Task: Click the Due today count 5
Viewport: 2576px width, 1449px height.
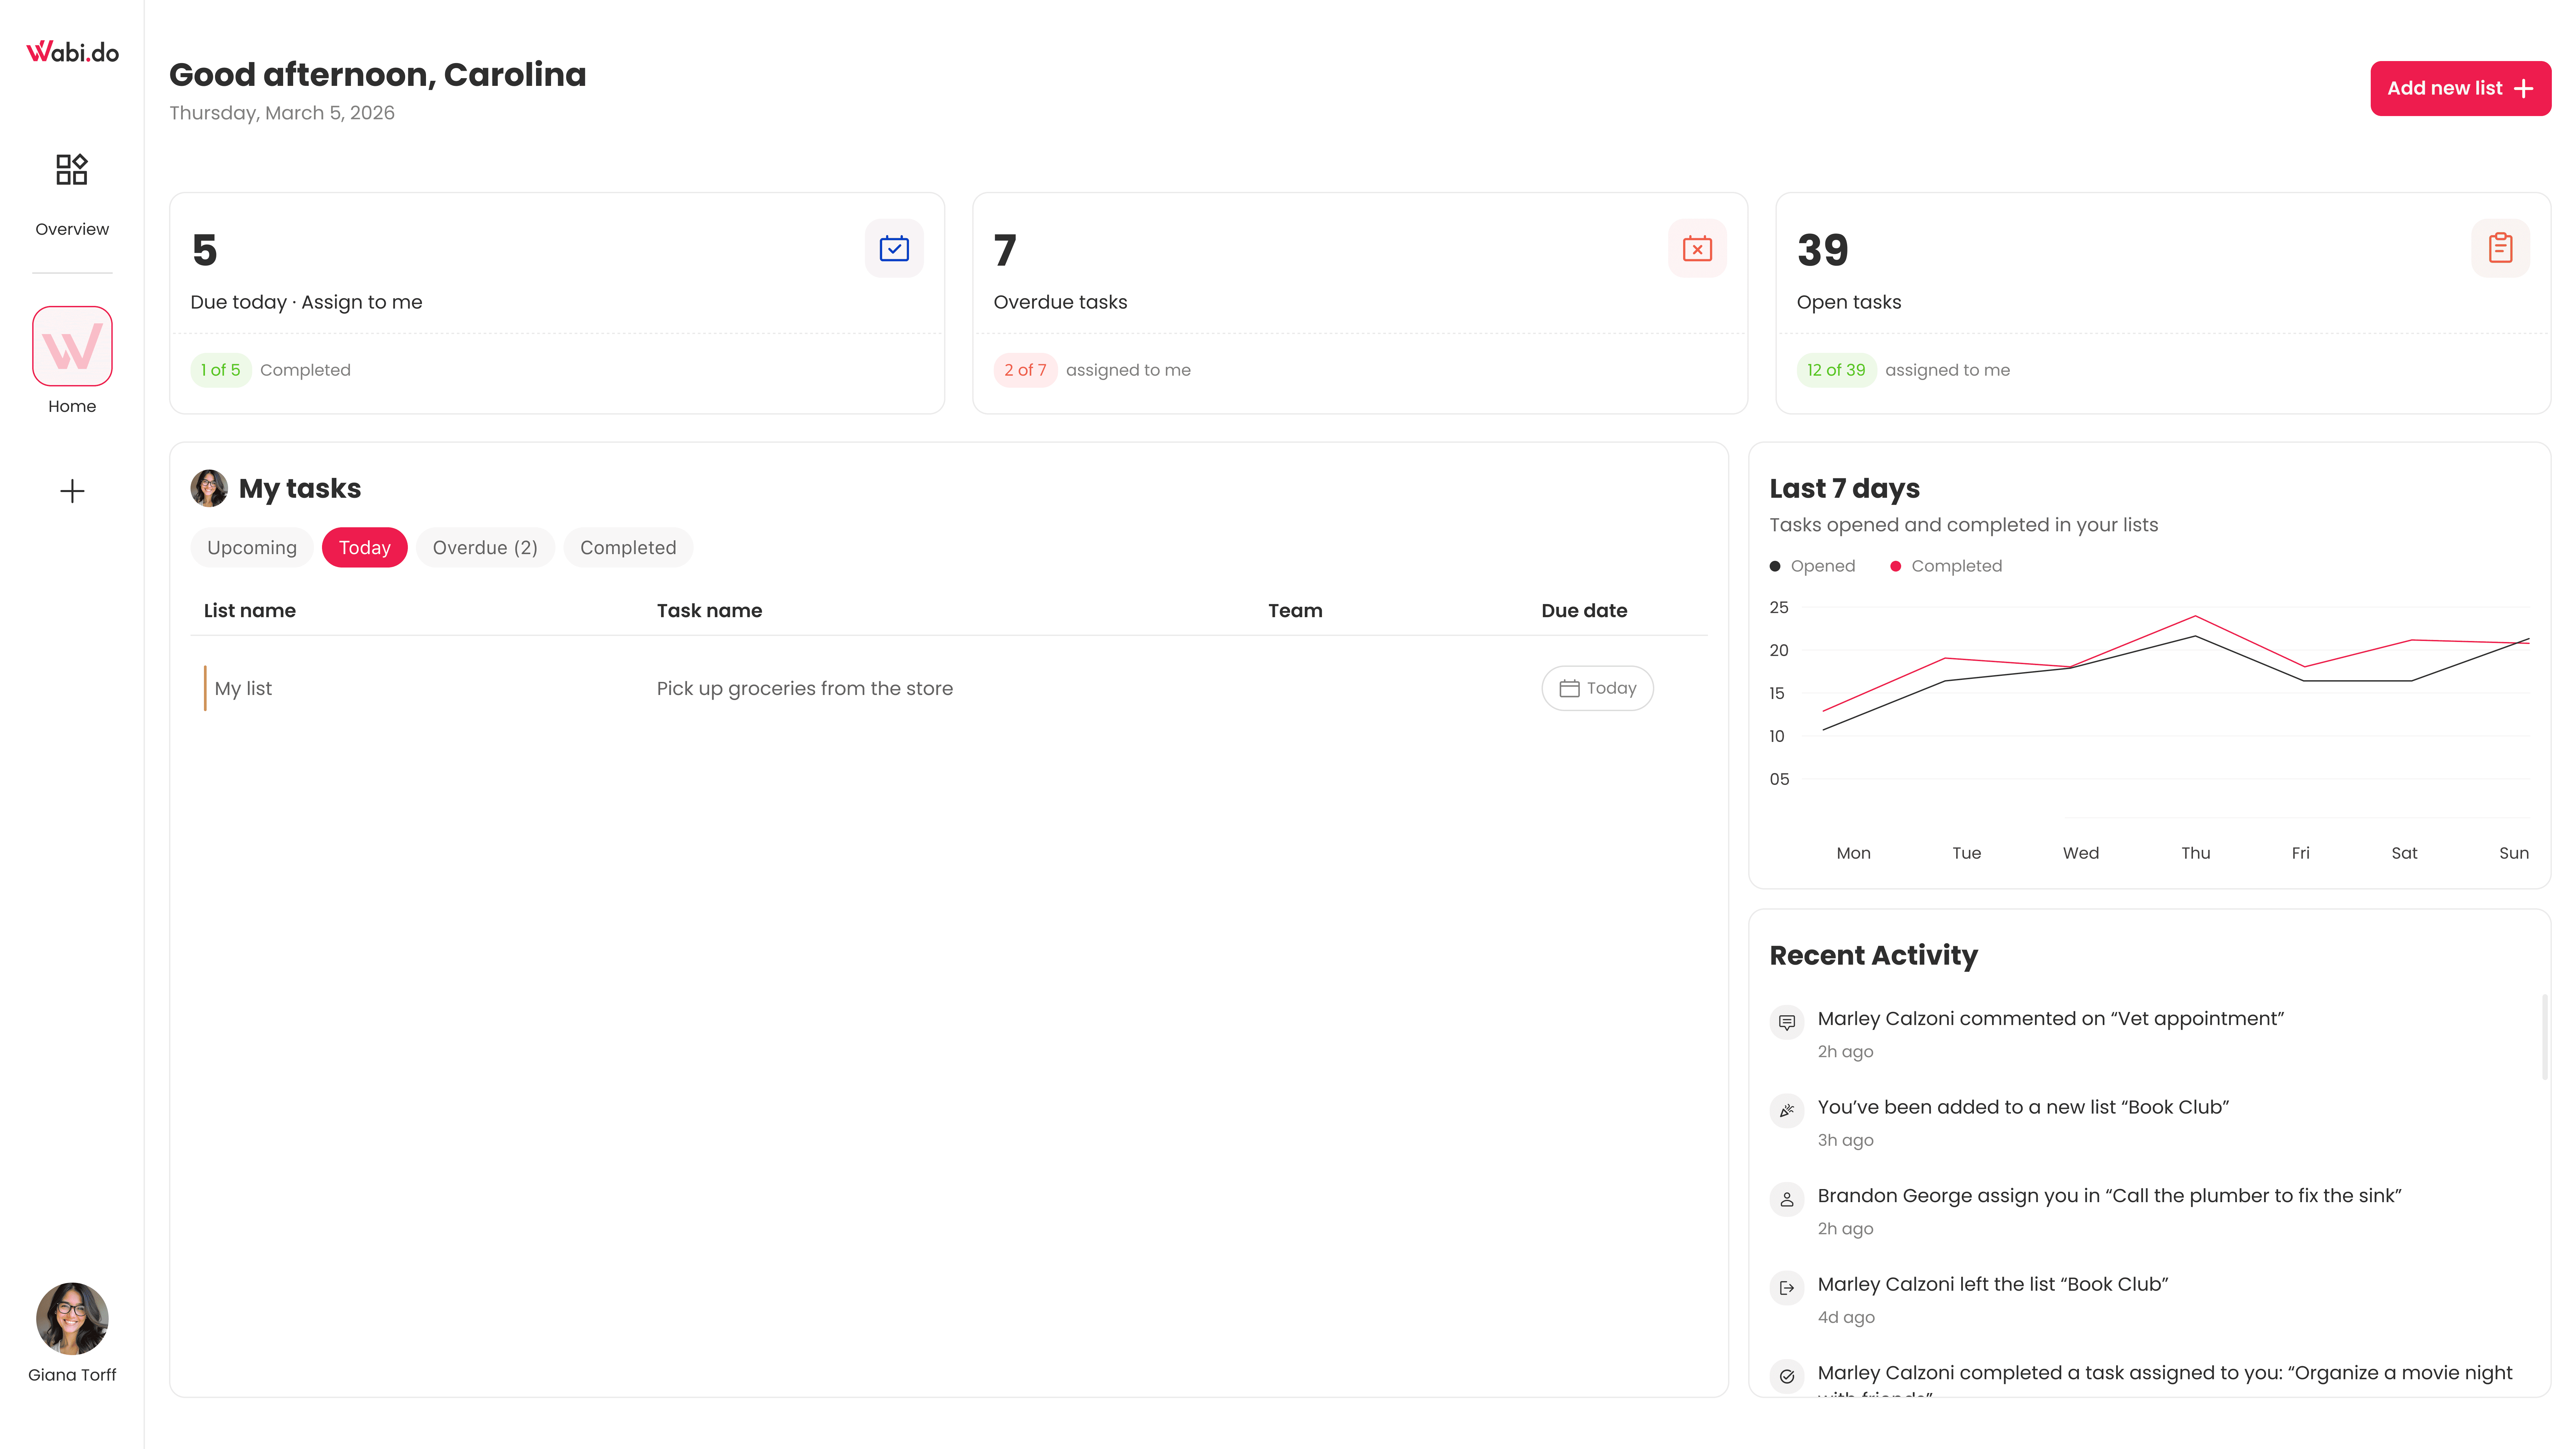Action: (204, 250)
